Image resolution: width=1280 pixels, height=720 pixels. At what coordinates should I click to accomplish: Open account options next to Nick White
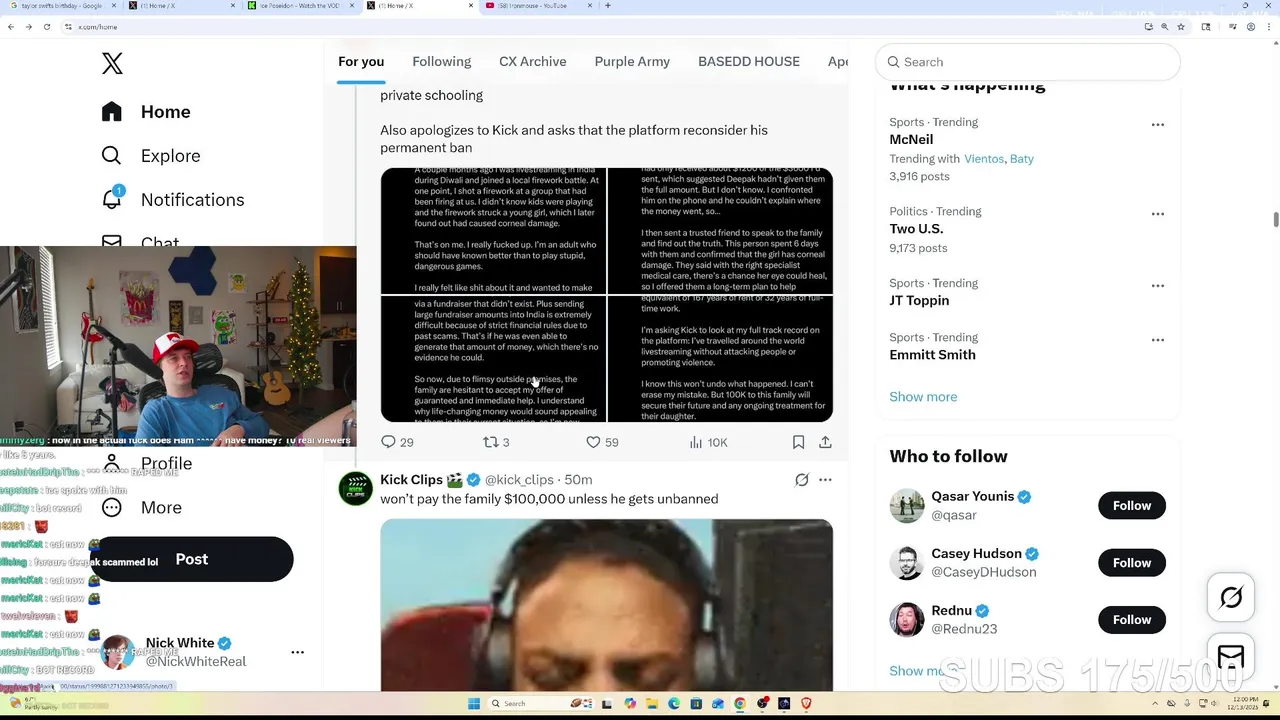click(x=297, y=652)
